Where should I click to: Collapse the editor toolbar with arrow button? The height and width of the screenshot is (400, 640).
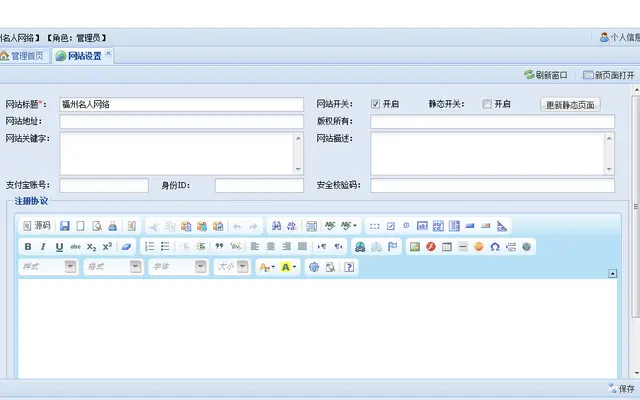pos(612,273)
